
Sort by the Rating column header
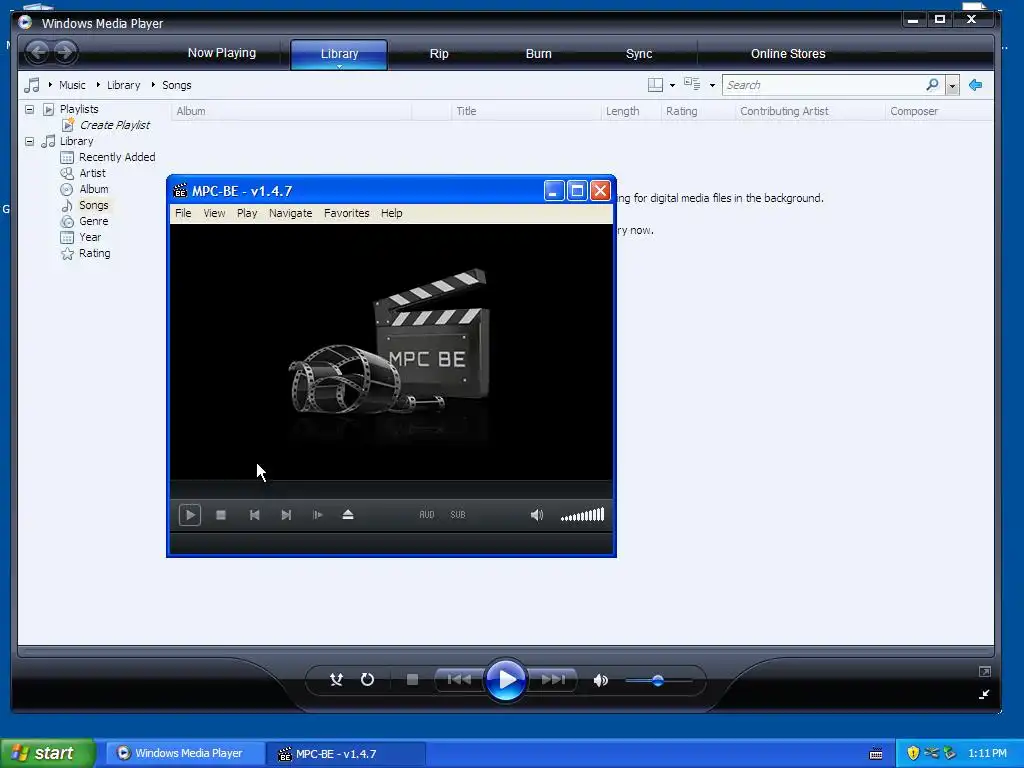[x=698, y=111]
